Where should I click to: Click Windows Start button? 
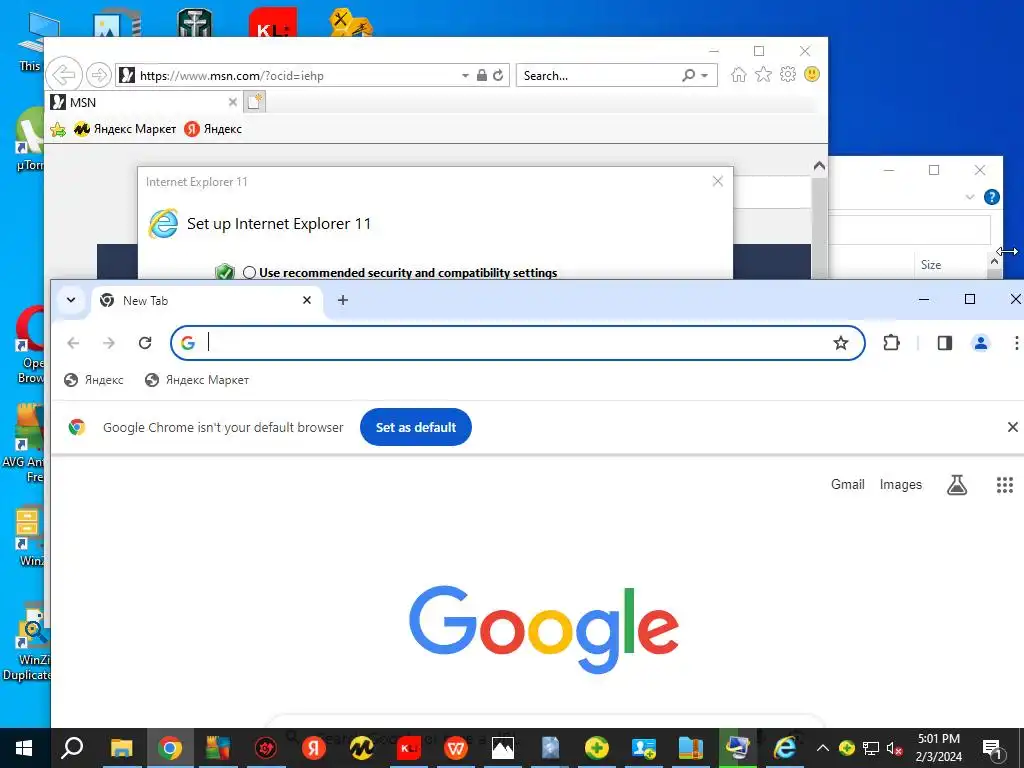pos(24,748)
